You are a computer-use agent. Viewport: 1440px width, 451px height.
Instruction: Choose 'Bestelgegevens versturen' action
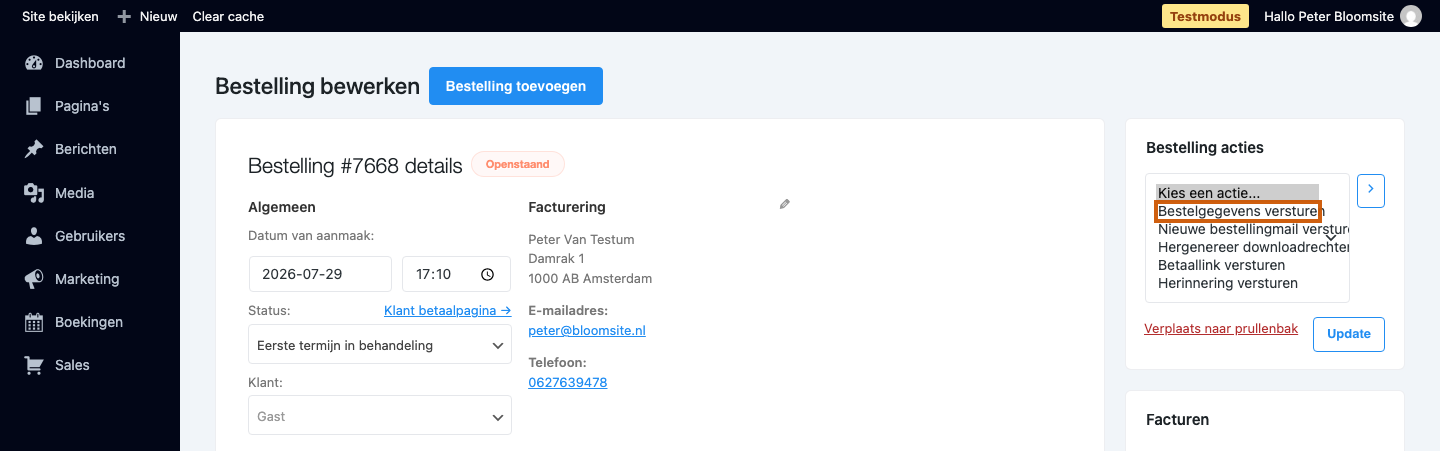1239,211
